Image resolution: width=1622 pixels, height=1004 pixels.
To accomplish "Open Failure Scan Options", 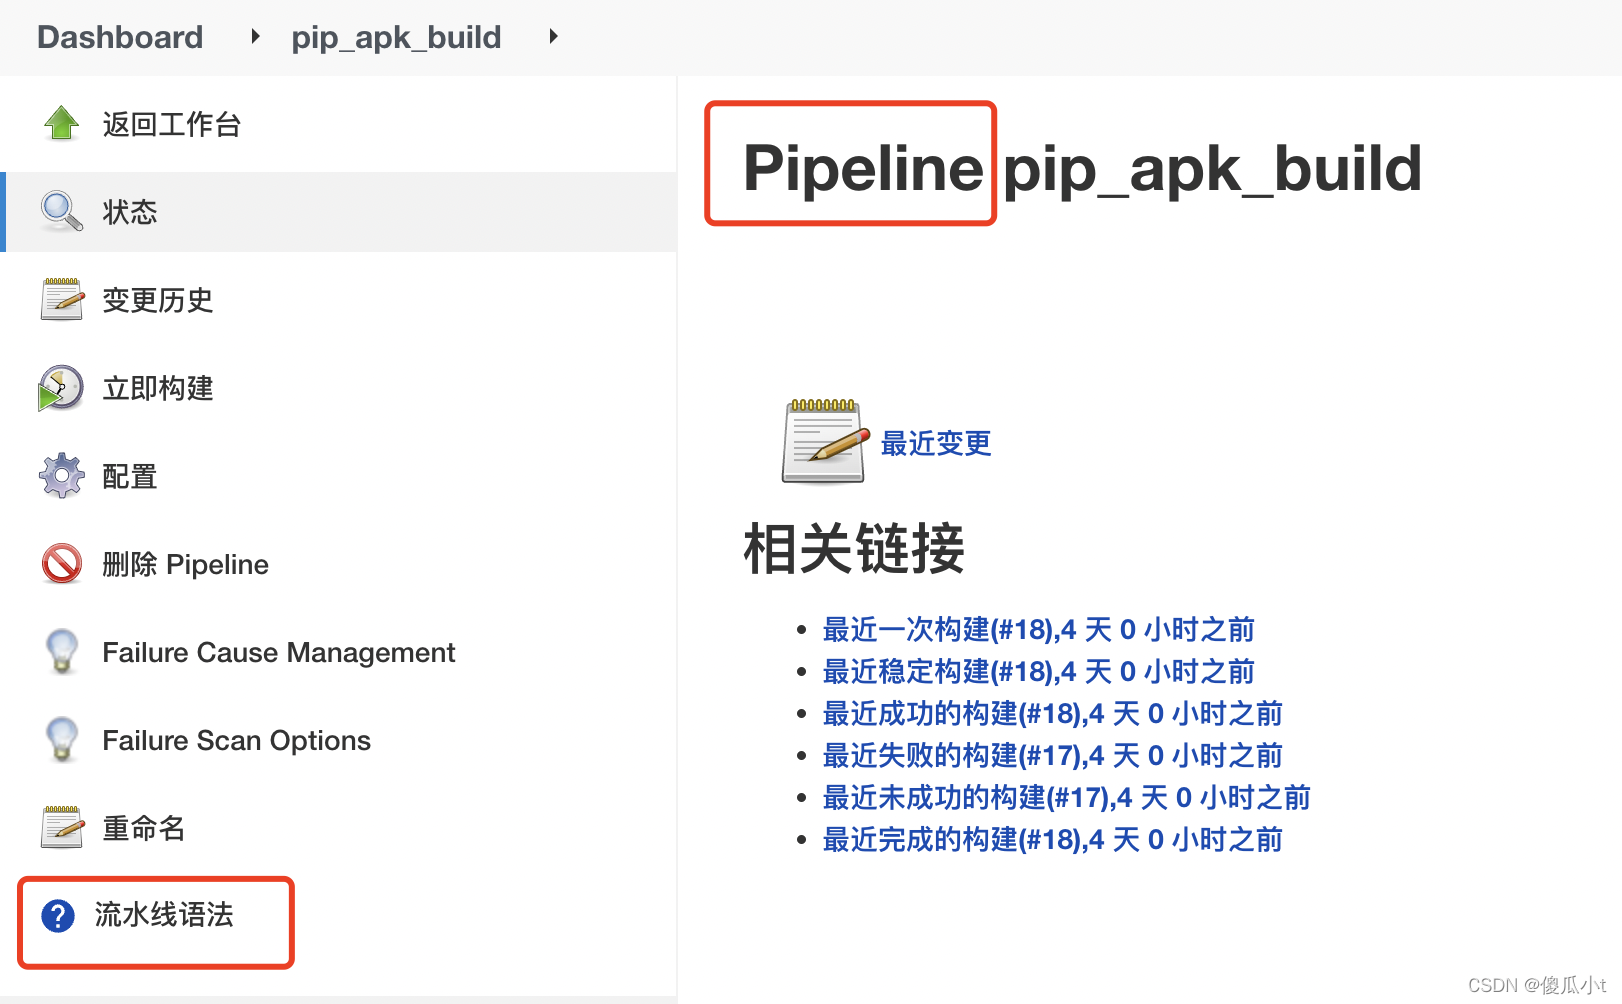I will pos(237,740).
